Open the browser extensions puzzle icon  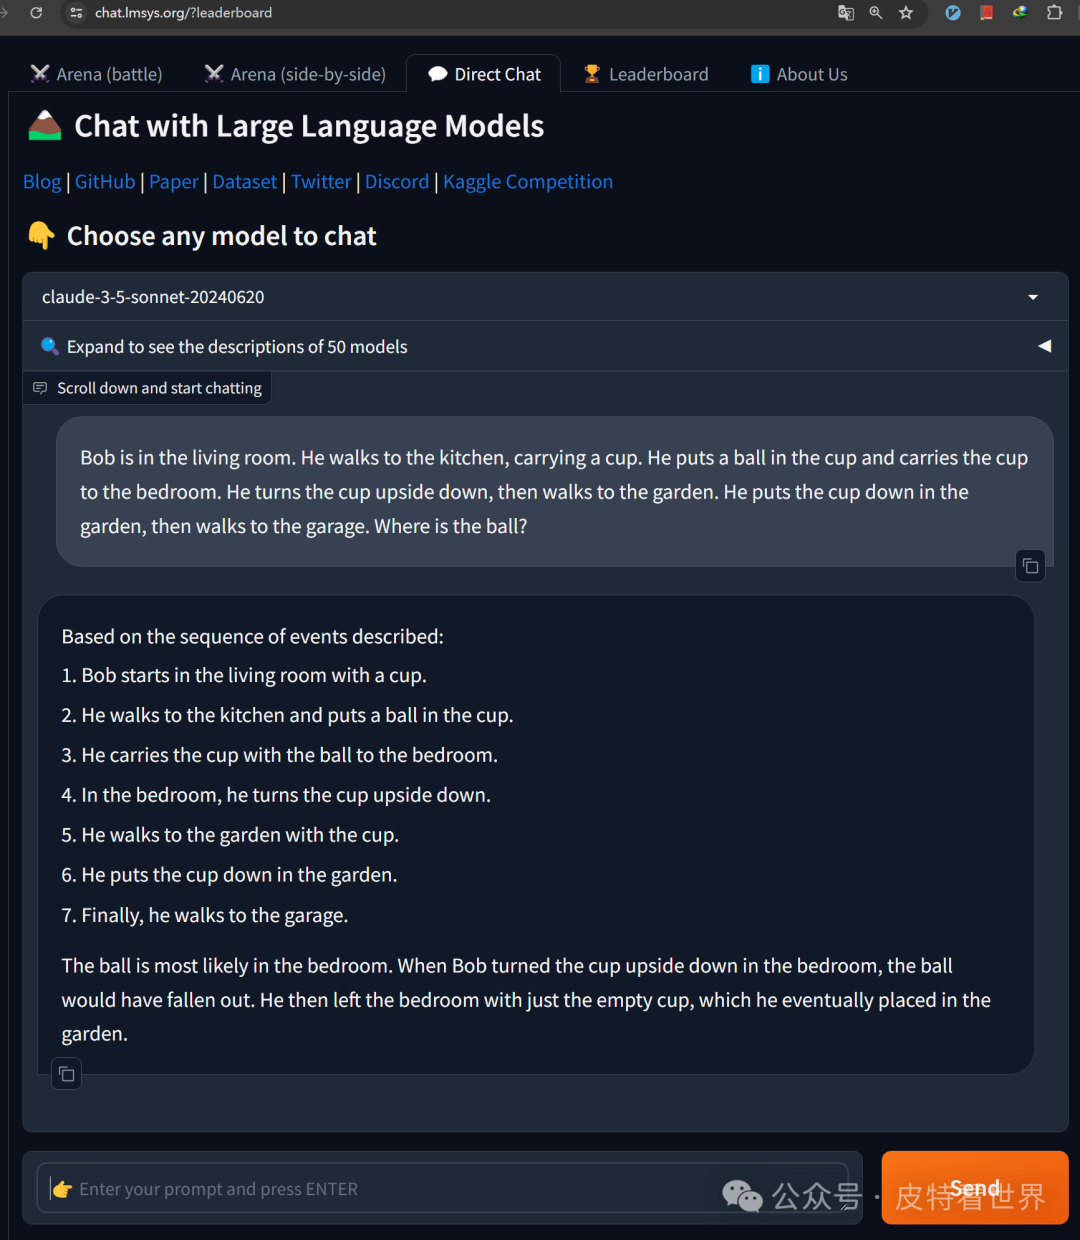pos(1054,13)
